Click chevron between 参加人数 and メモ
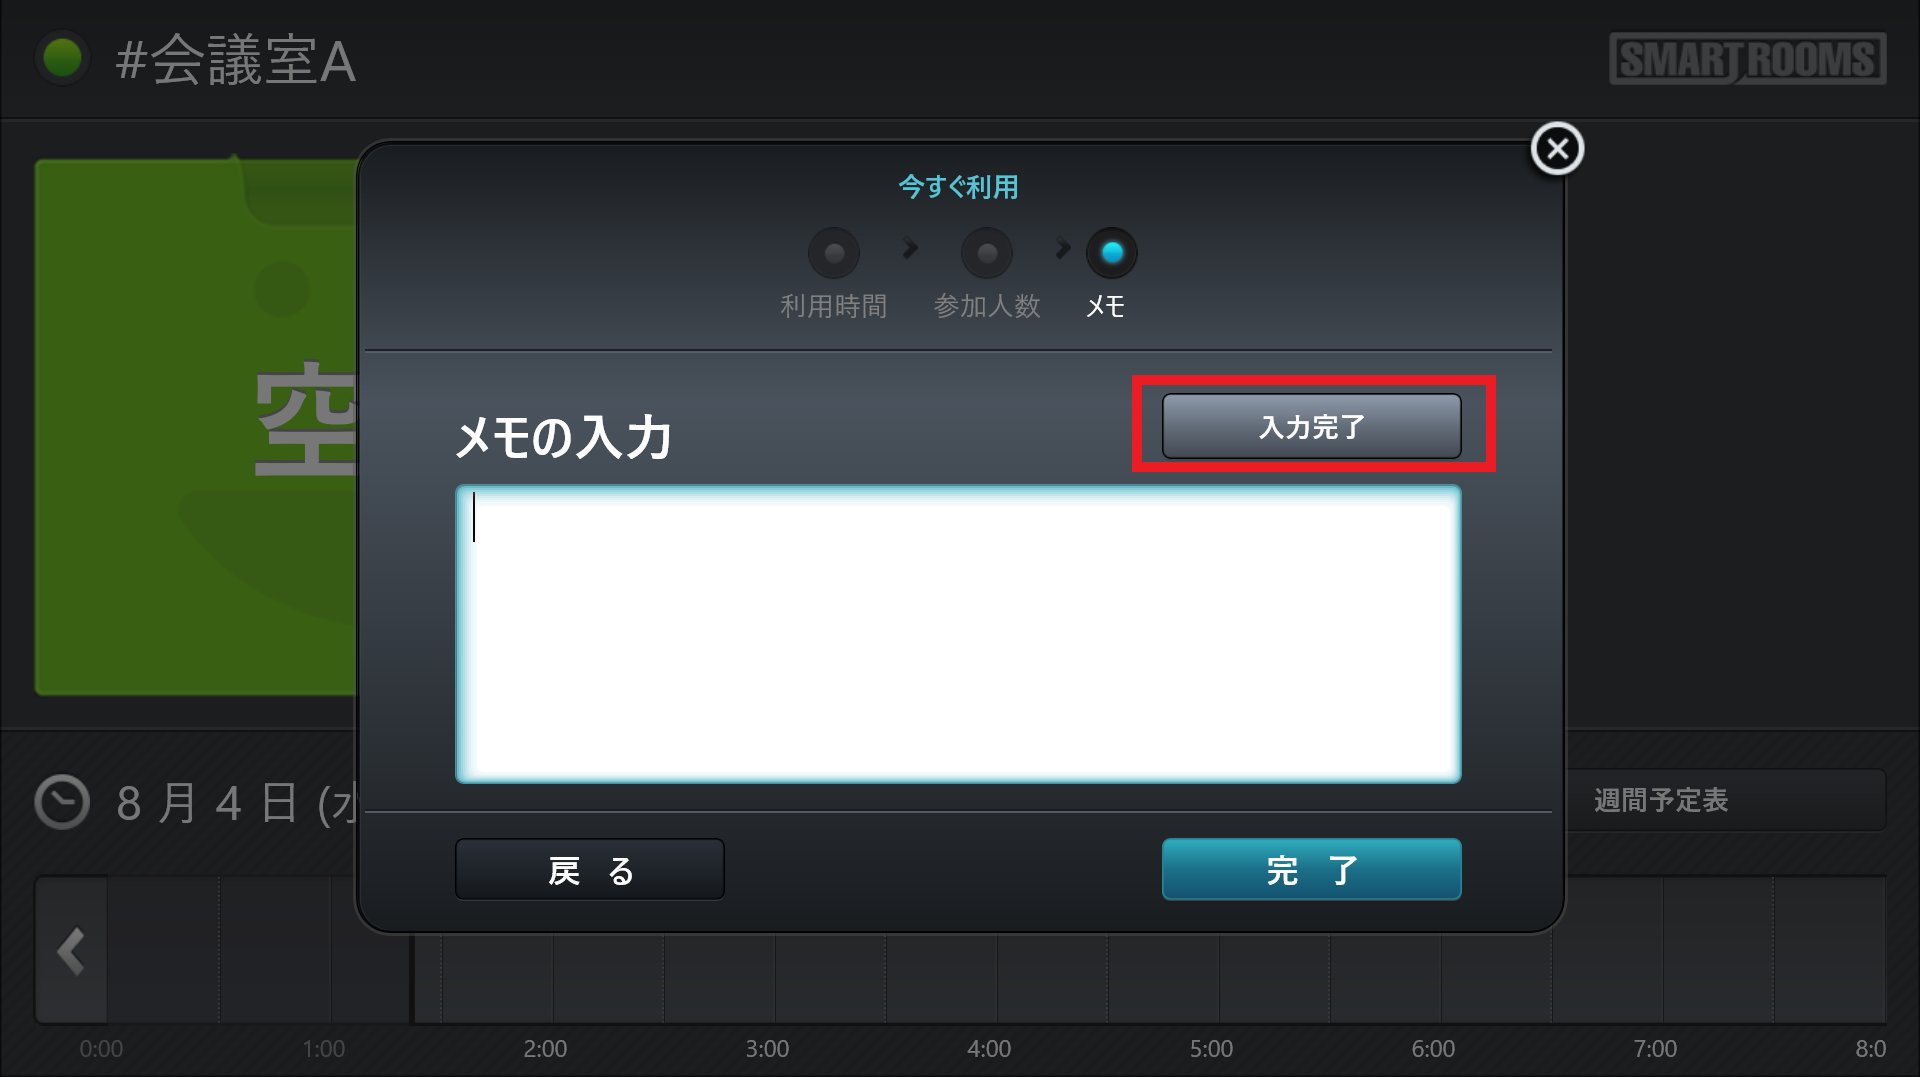 coord(1062,248)
